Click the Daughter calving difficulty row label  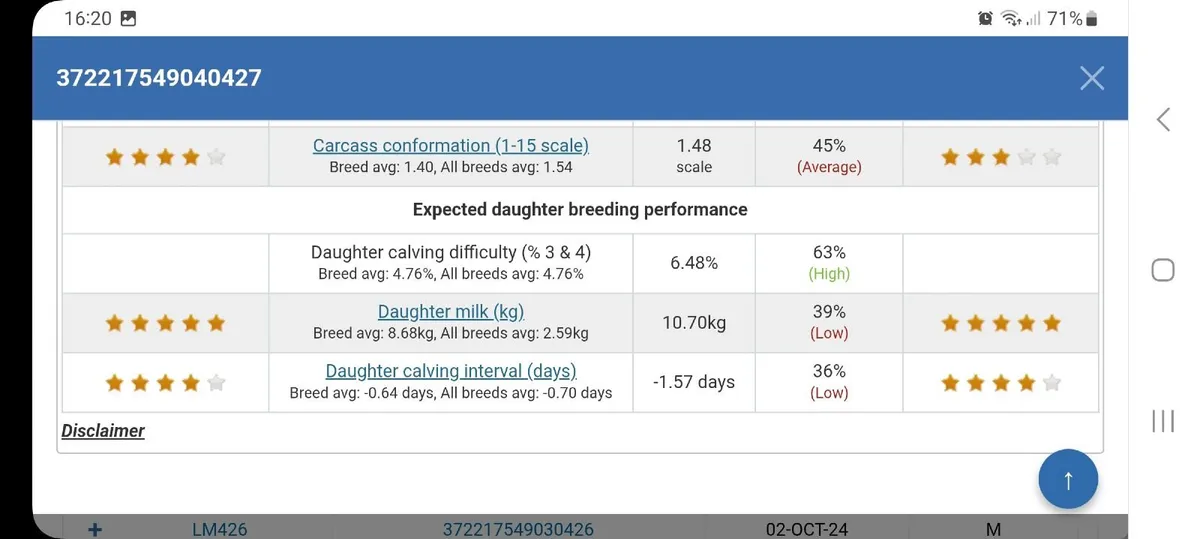[450, 253]
